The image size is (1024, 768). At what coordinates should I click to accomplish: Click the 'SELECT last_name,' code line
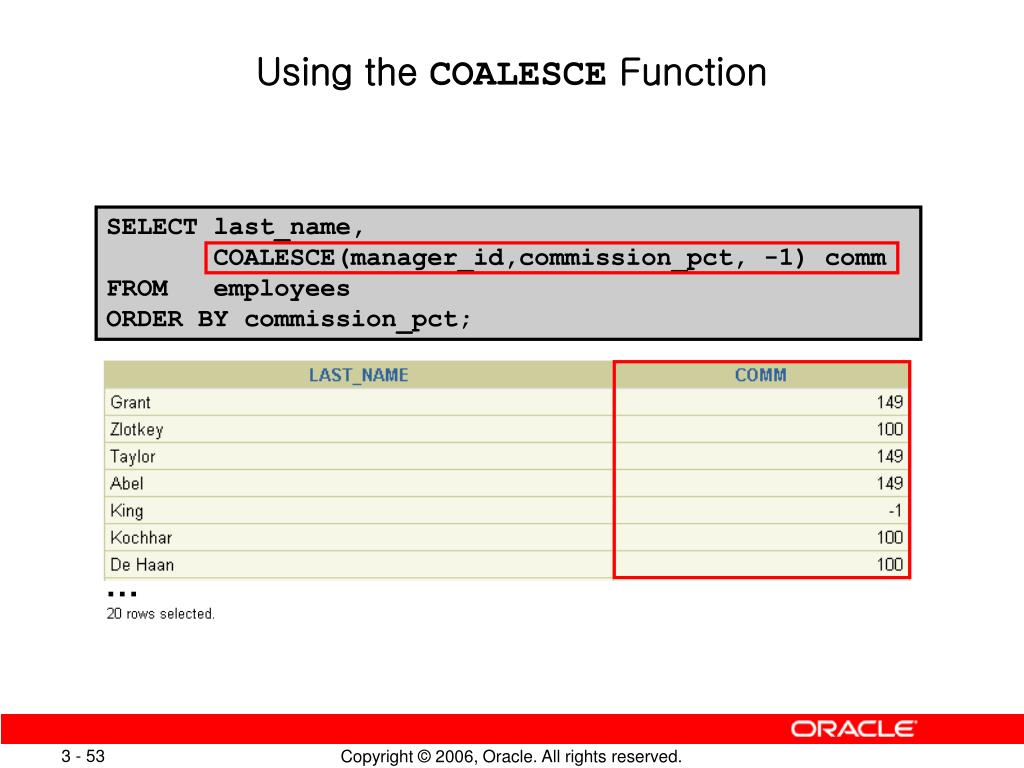(235, 227)
